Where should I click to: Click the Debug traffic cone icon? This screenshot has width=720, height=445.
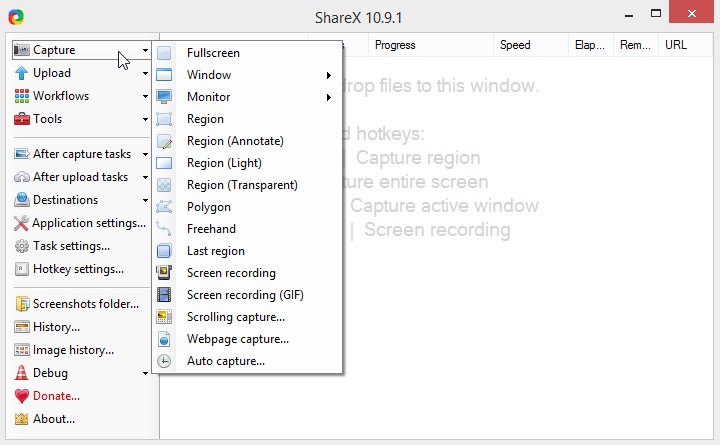tap(22, 373)
